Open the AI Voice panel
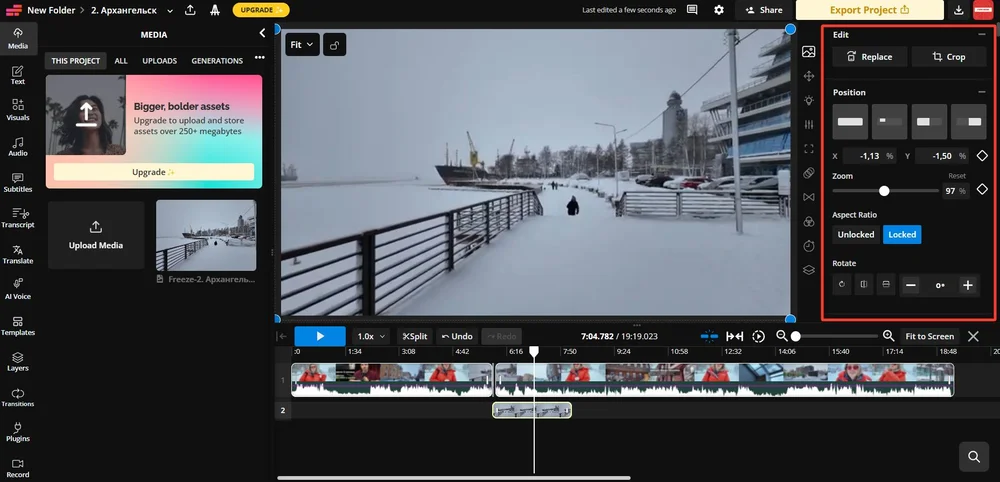The height and width of the screenshot is (482, 1000). tap(18, 289)
